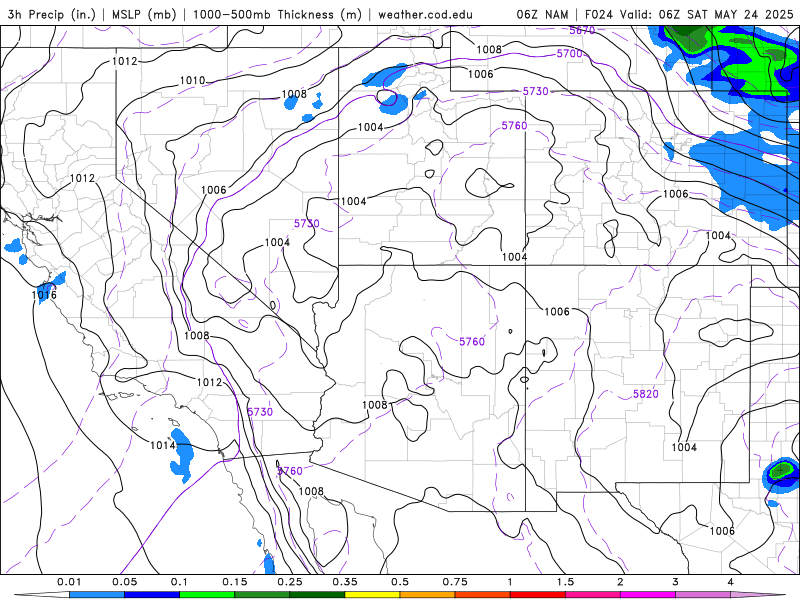This screenshot has width=800, height=600.
Task: Choose the red-orange 0.75 legend swatch
Action: pyautogui.click(x=482, y=595)
